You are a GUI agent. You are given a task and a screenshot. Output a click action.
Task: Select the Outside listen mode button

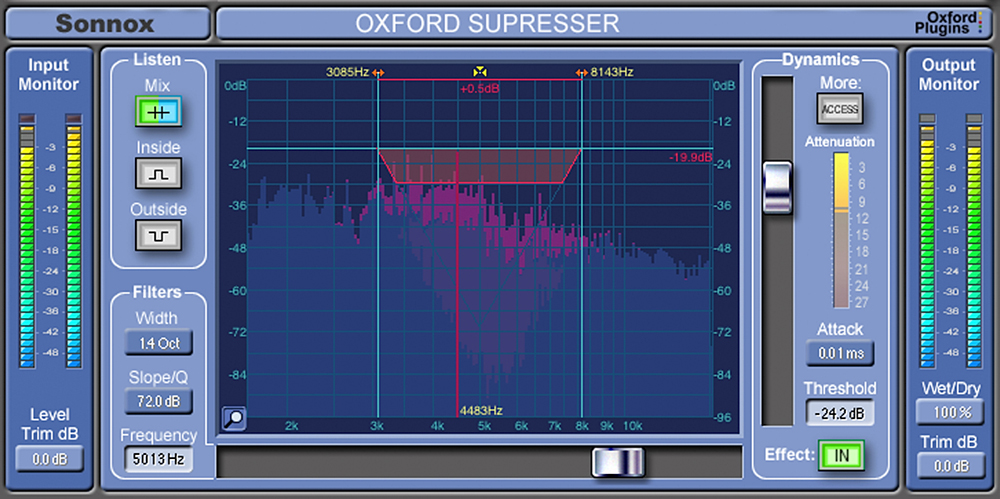tap(158, 235)
